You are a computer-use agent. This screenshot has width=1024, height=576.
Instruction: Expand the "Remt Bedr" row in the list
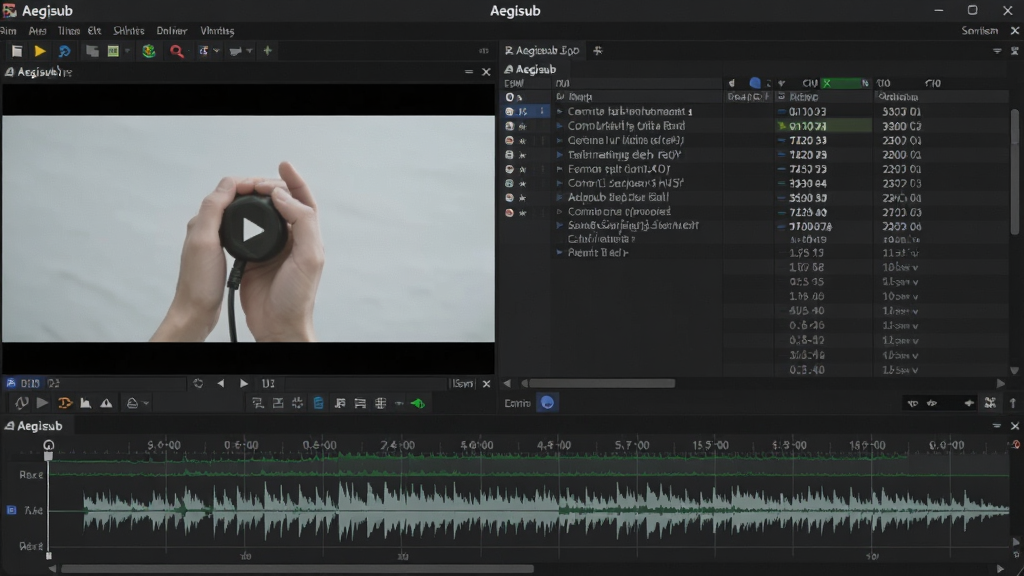(559, 252)
